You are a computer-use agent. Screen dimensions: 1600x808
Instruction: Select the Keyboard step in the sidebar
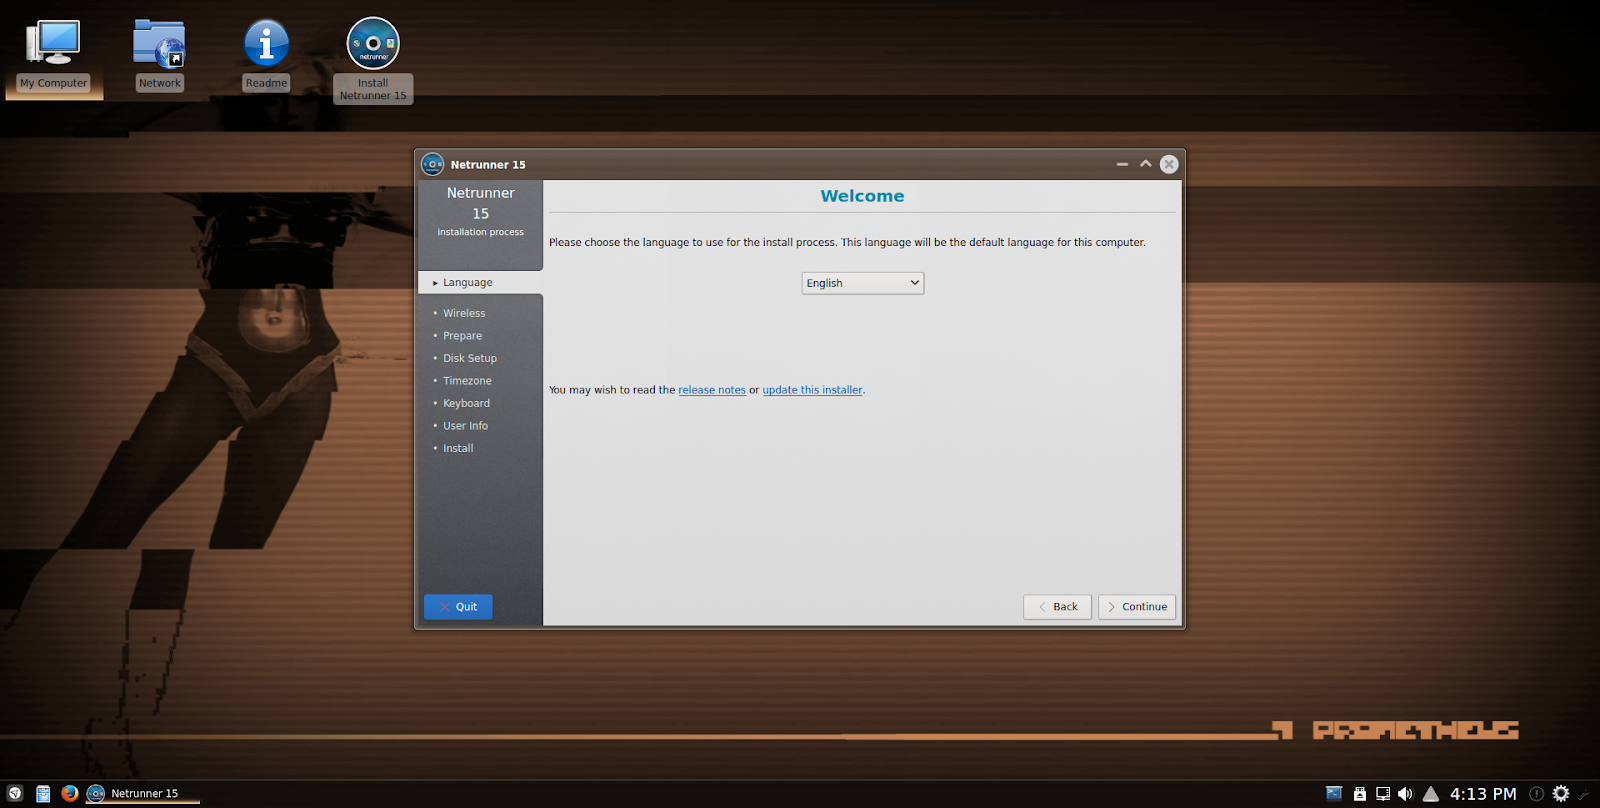coord(466,403)
